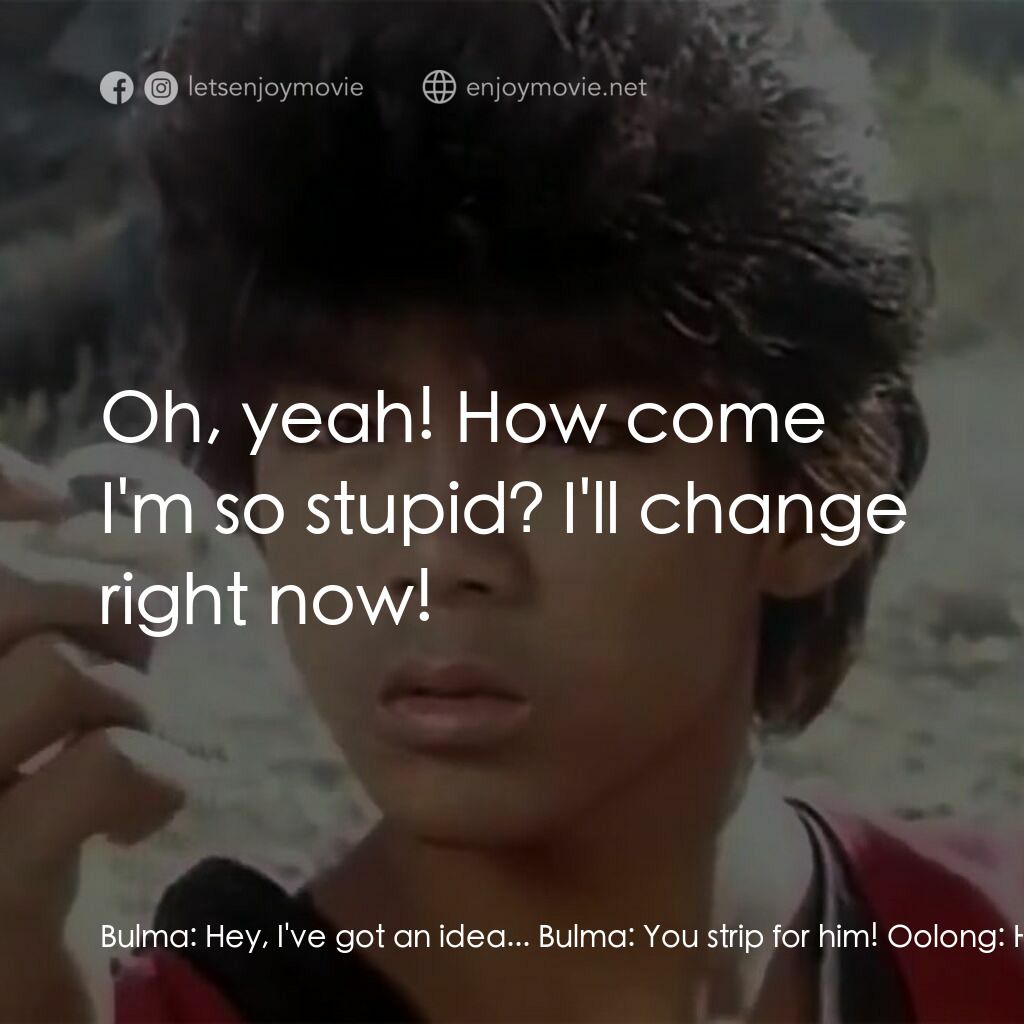
Task: Select the line "I'm so stupid? I'll change"
Action: point(504,510)
